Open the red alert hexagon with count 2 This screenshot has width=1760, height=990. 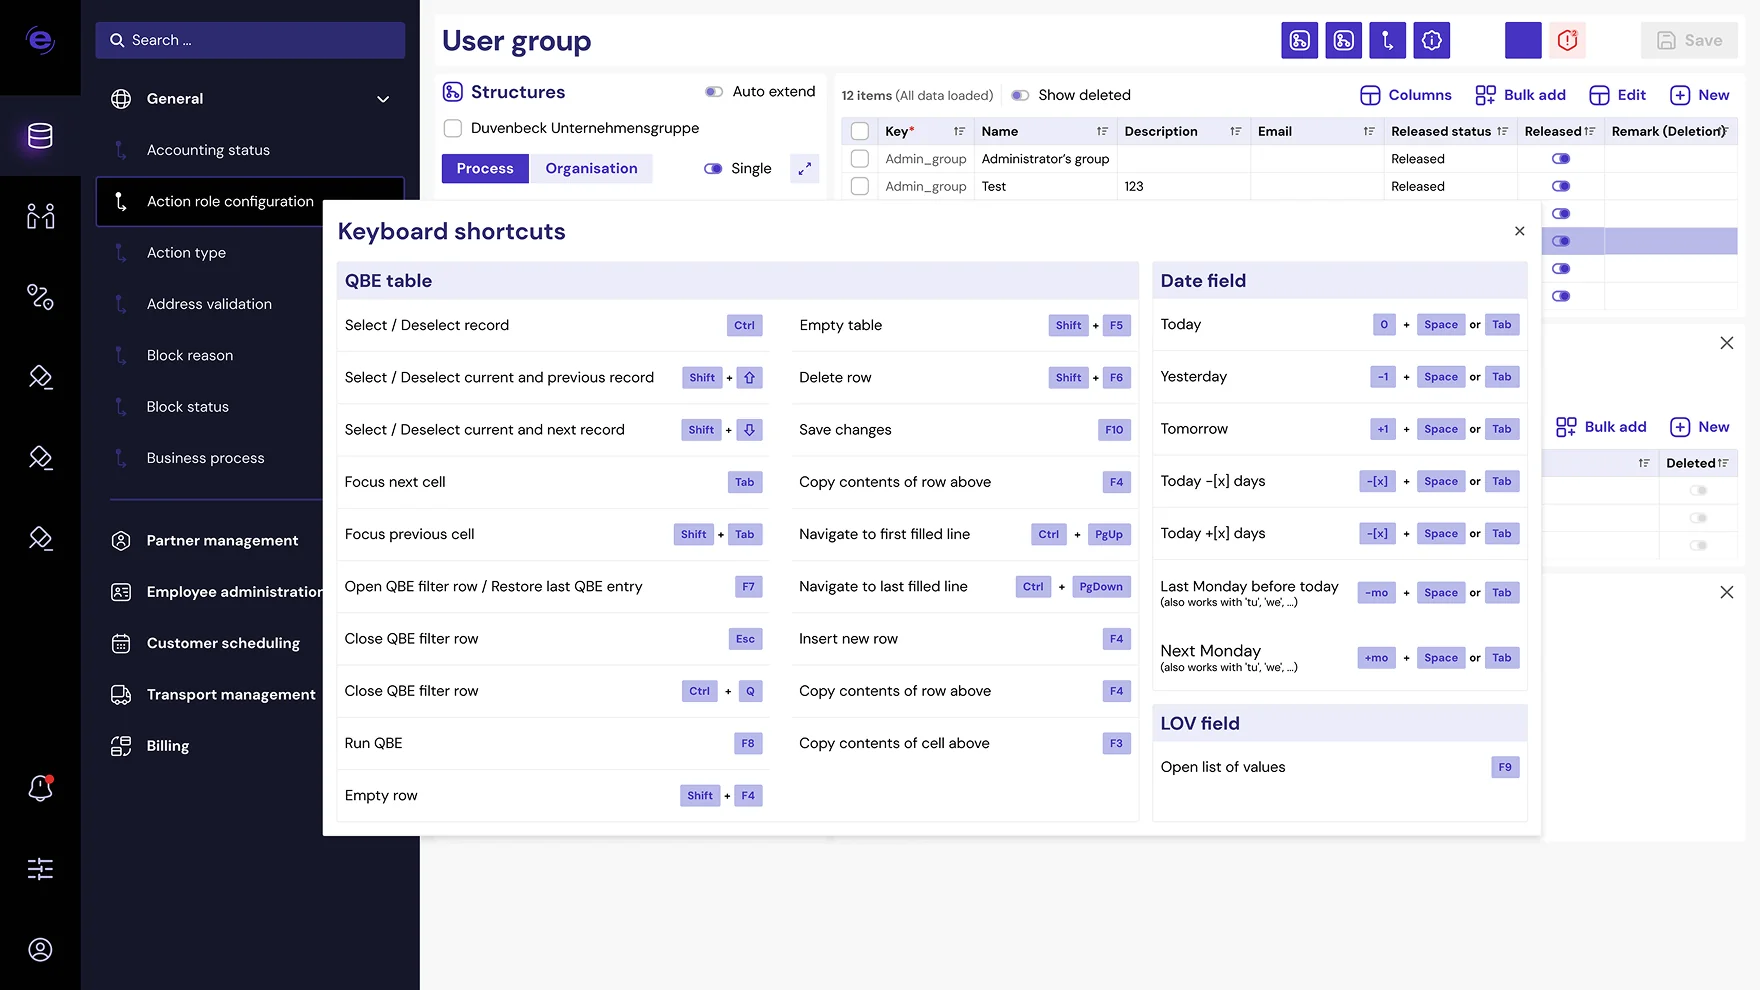click(x=1567, y=40)
